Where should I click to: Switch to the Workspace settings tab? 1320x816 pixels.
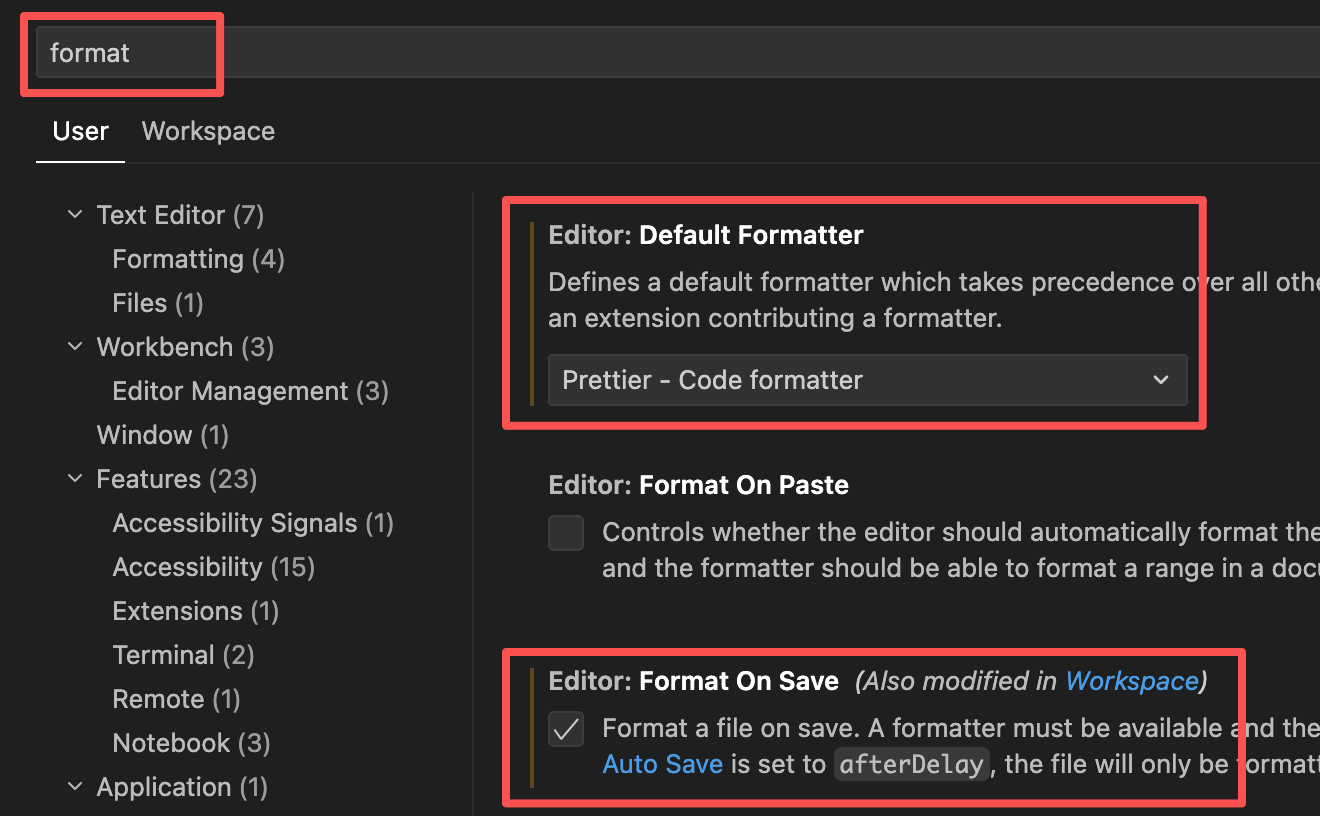click(208, 131)
